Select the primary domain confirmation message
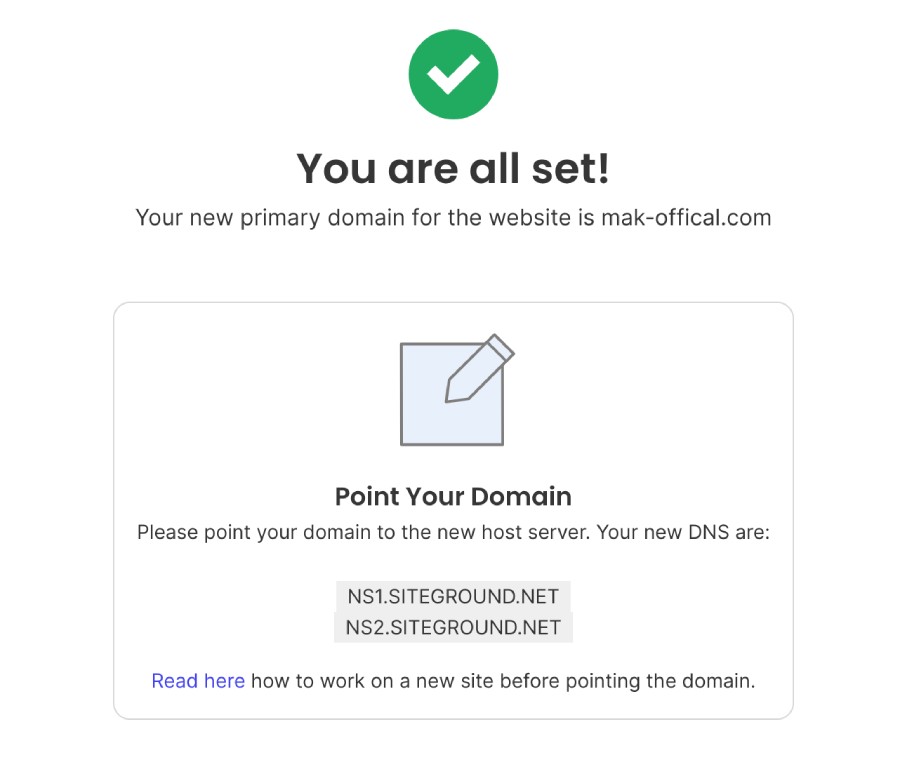 tap(453, 217)
